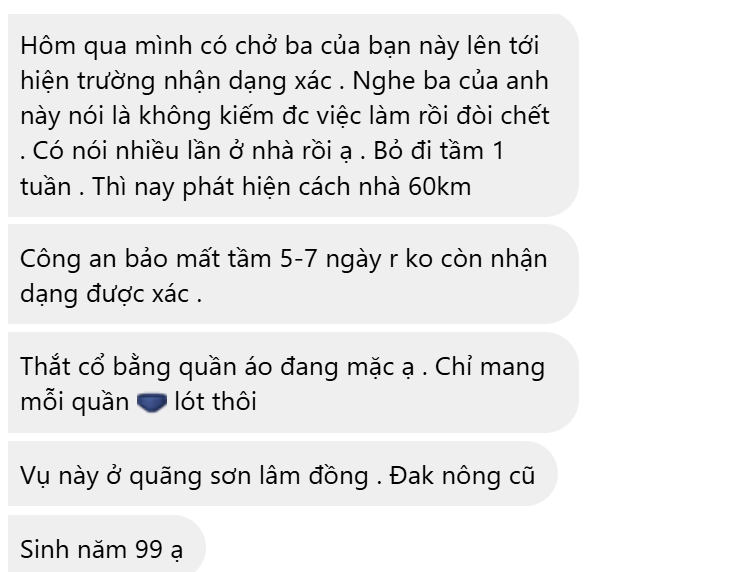Click the word "tuần" in the first message

[x=46, y=187]
